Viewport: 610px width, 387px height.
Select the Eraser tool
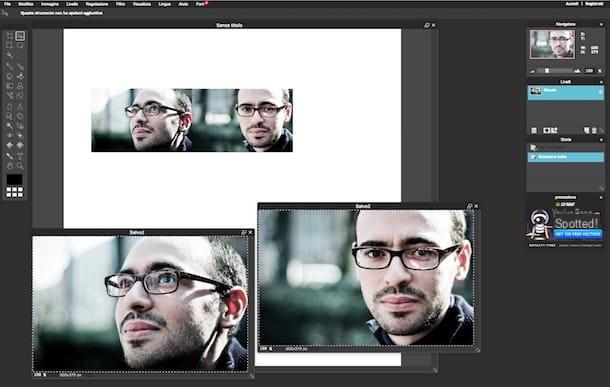[9, 76]
